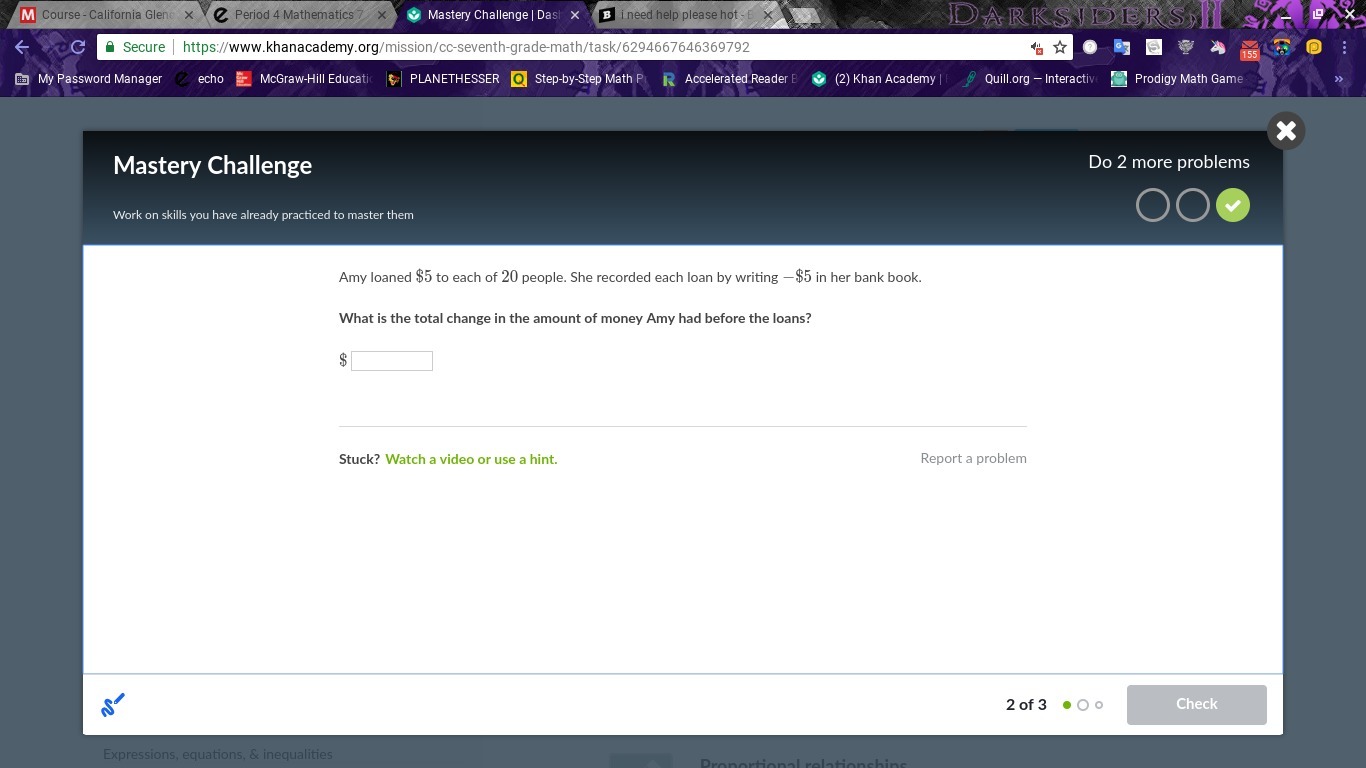The image size is (1366, 768).
Task: Click the answer box after the dollar sign
Action: pyautogui.click(x=392, y=361)
